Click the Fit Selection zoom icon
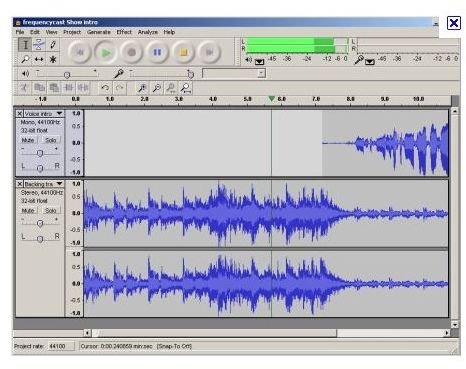This screenshot has width=466, height=369. pos(171,88)
